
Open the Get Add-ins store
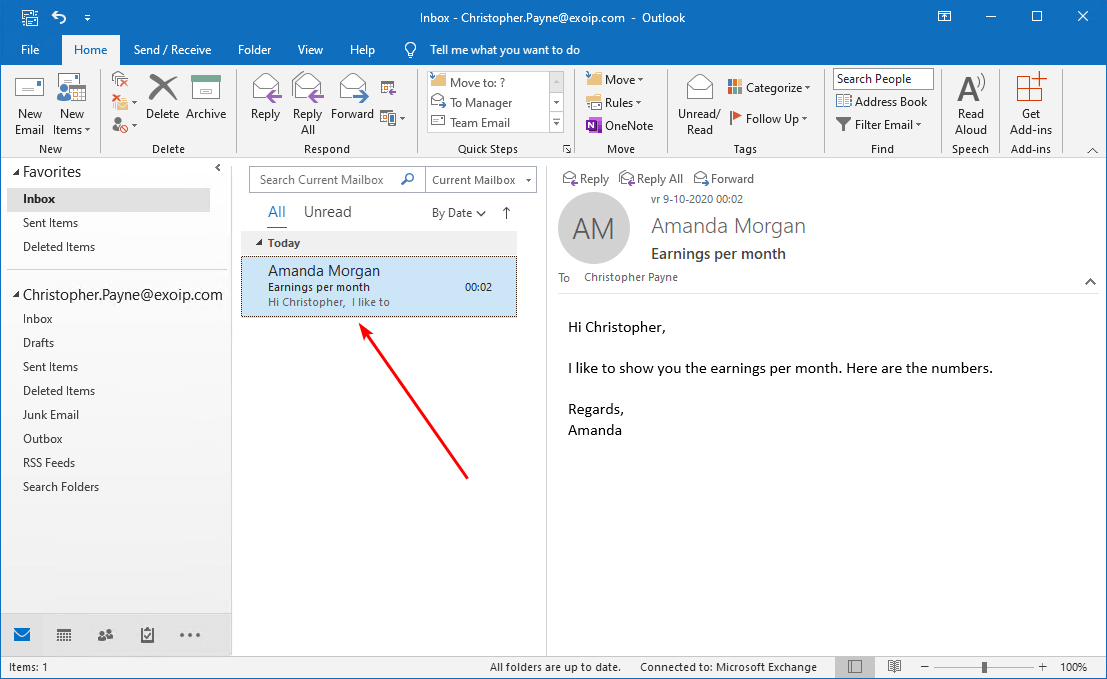(x=1030, y=103)
